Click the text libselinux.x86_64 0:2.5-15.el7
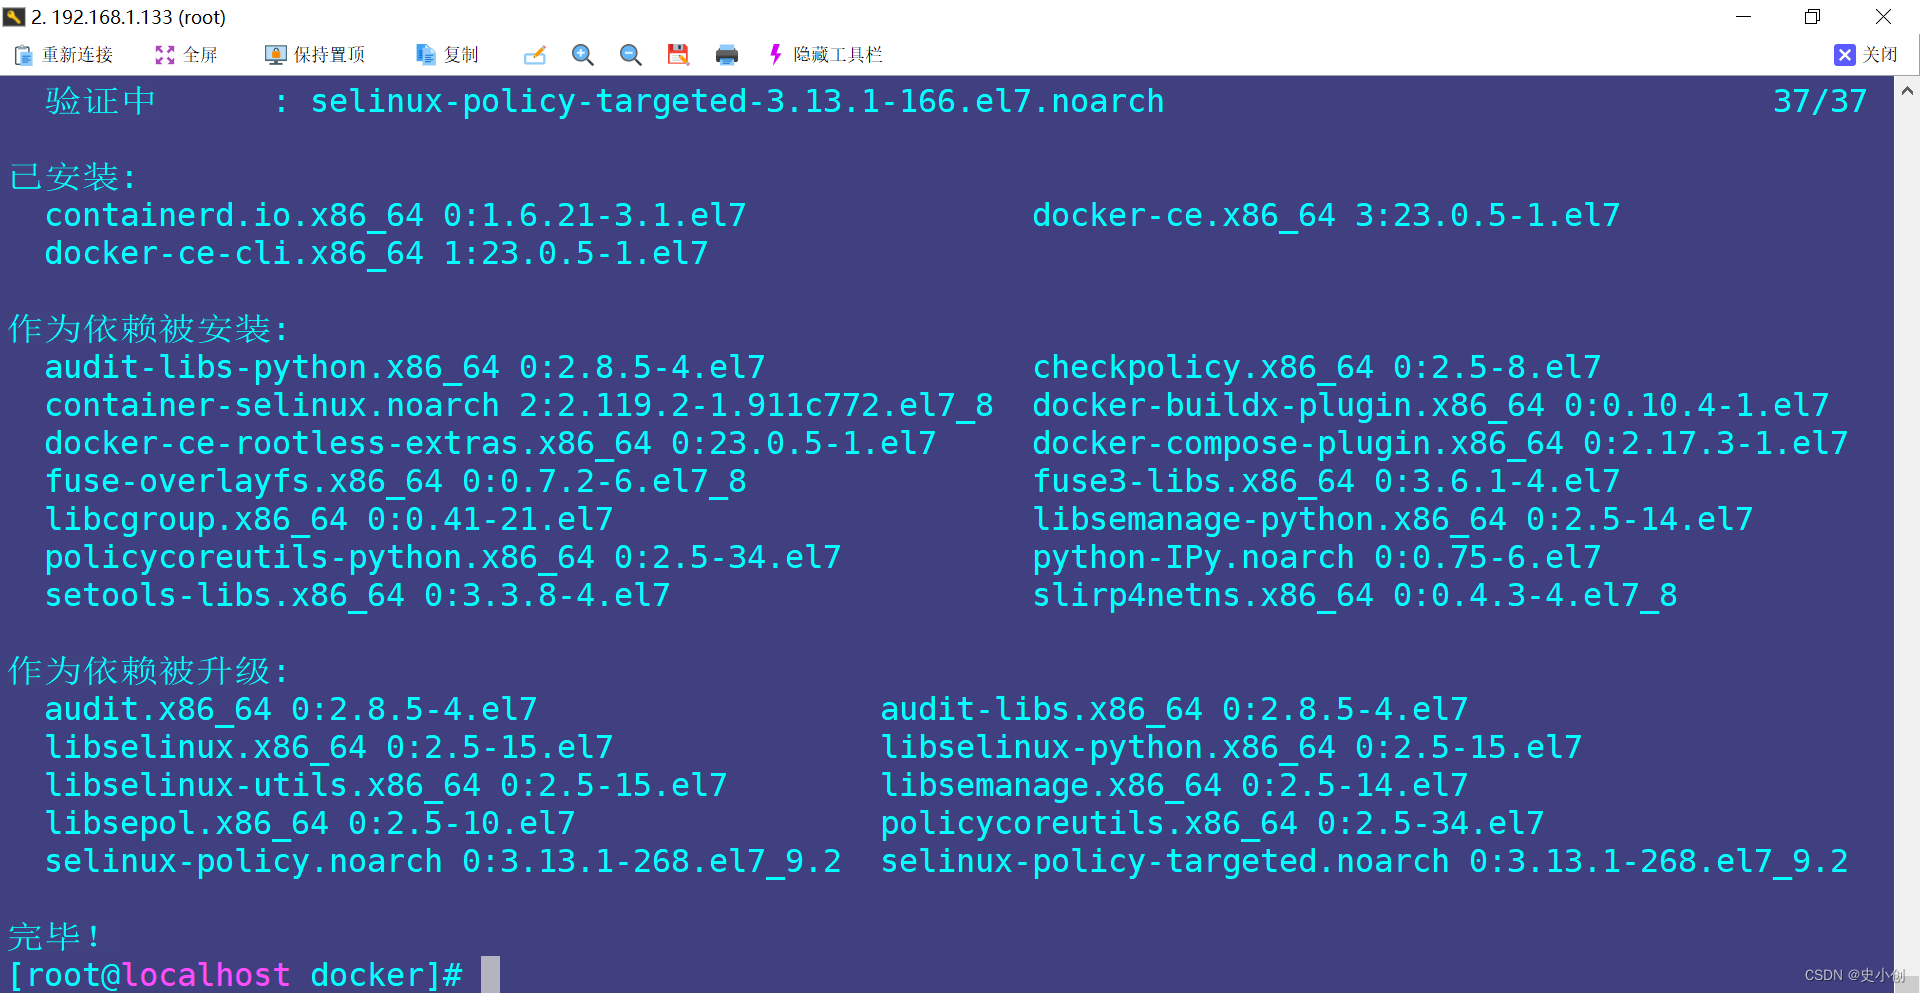The width and height of the screenshot is (1920, 993). pos(329,747)
